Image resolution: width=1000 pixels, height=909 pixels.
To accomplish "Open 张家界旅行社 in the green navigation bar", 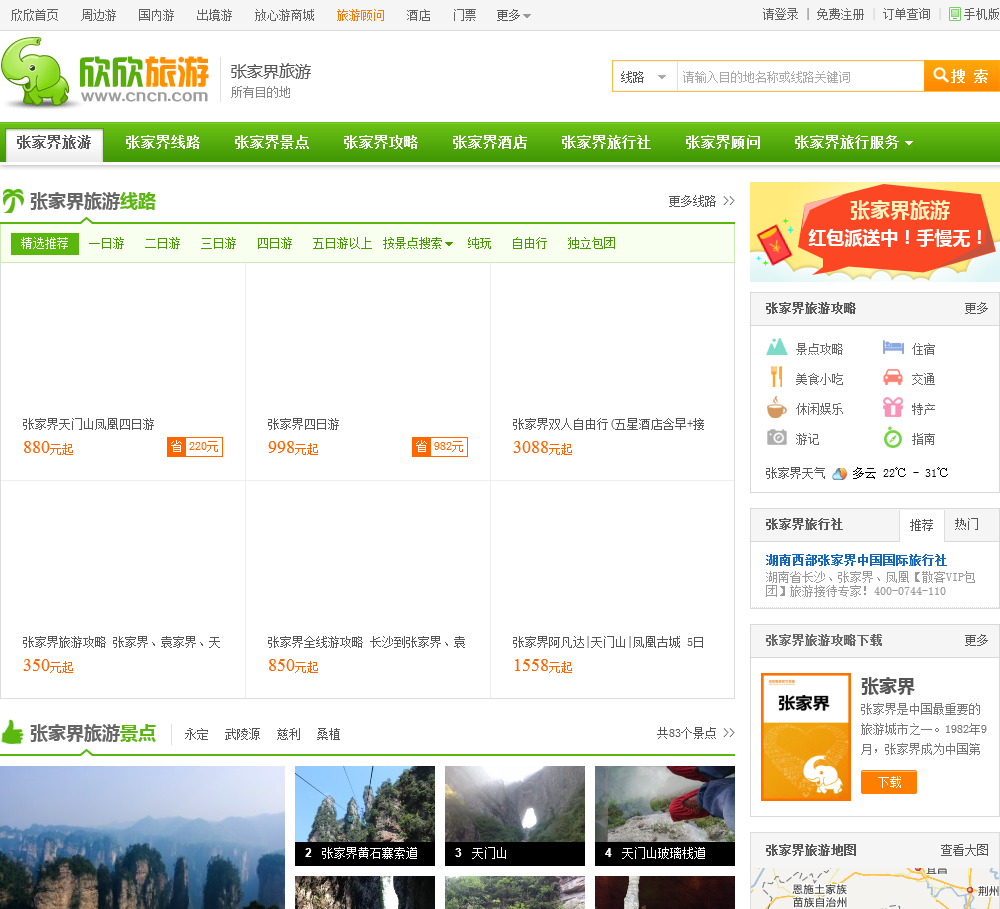I will pyautogui.click(x=606, y=142).
